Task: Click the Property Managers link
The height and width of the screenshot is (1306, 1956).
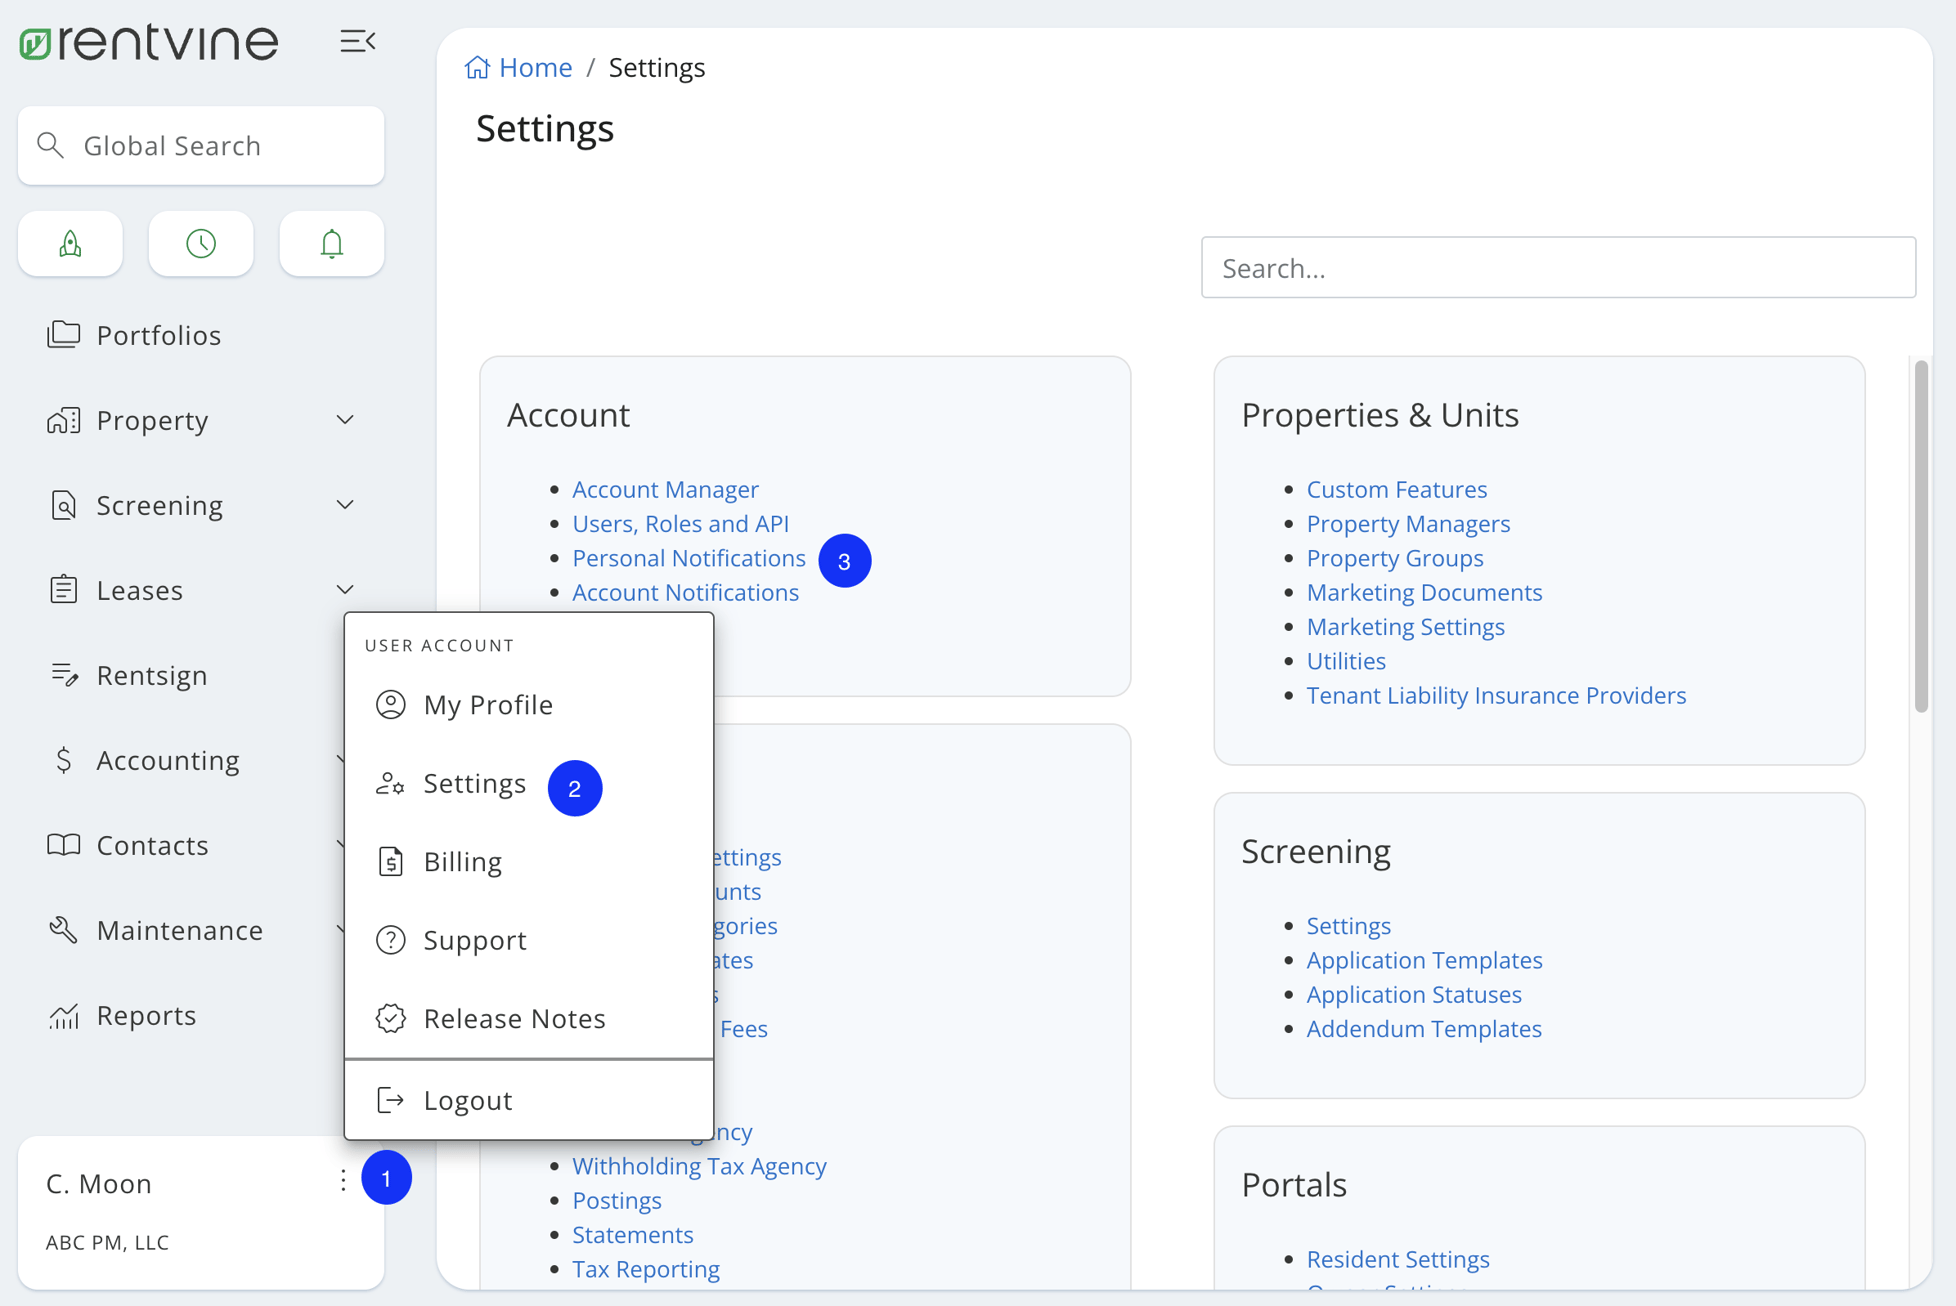Action: tap(1408, 524)
